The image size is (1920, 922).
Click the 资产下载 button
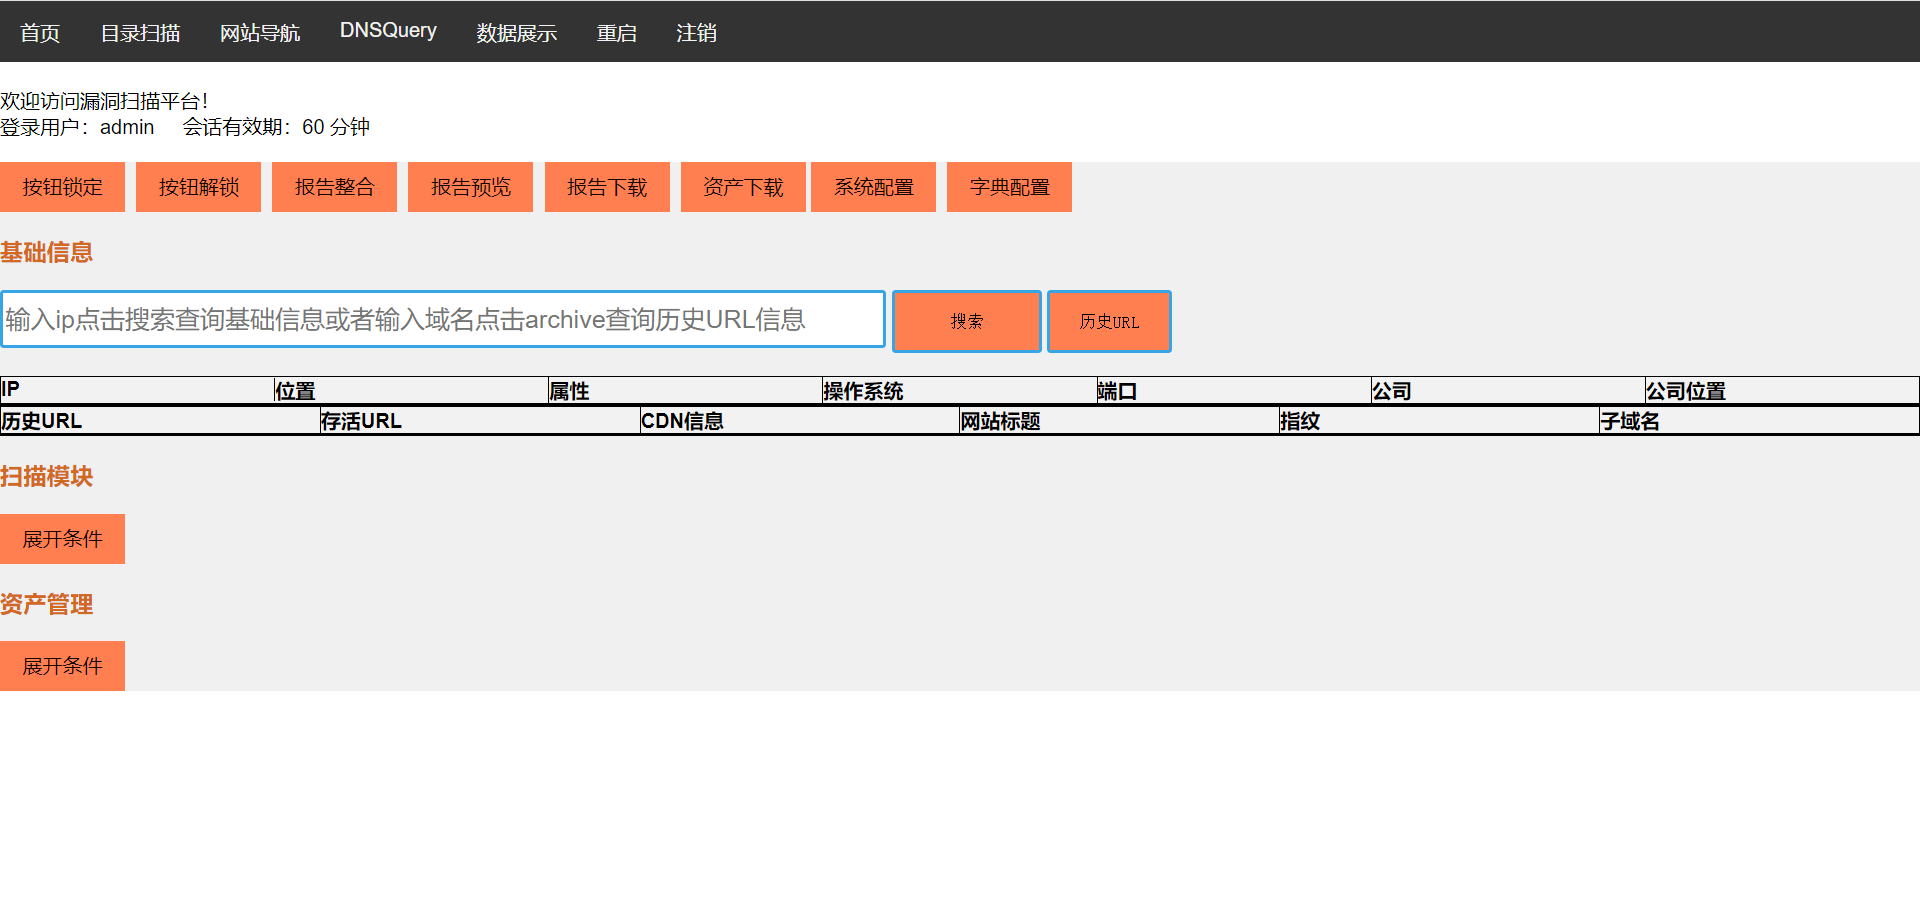coord(743,187)
